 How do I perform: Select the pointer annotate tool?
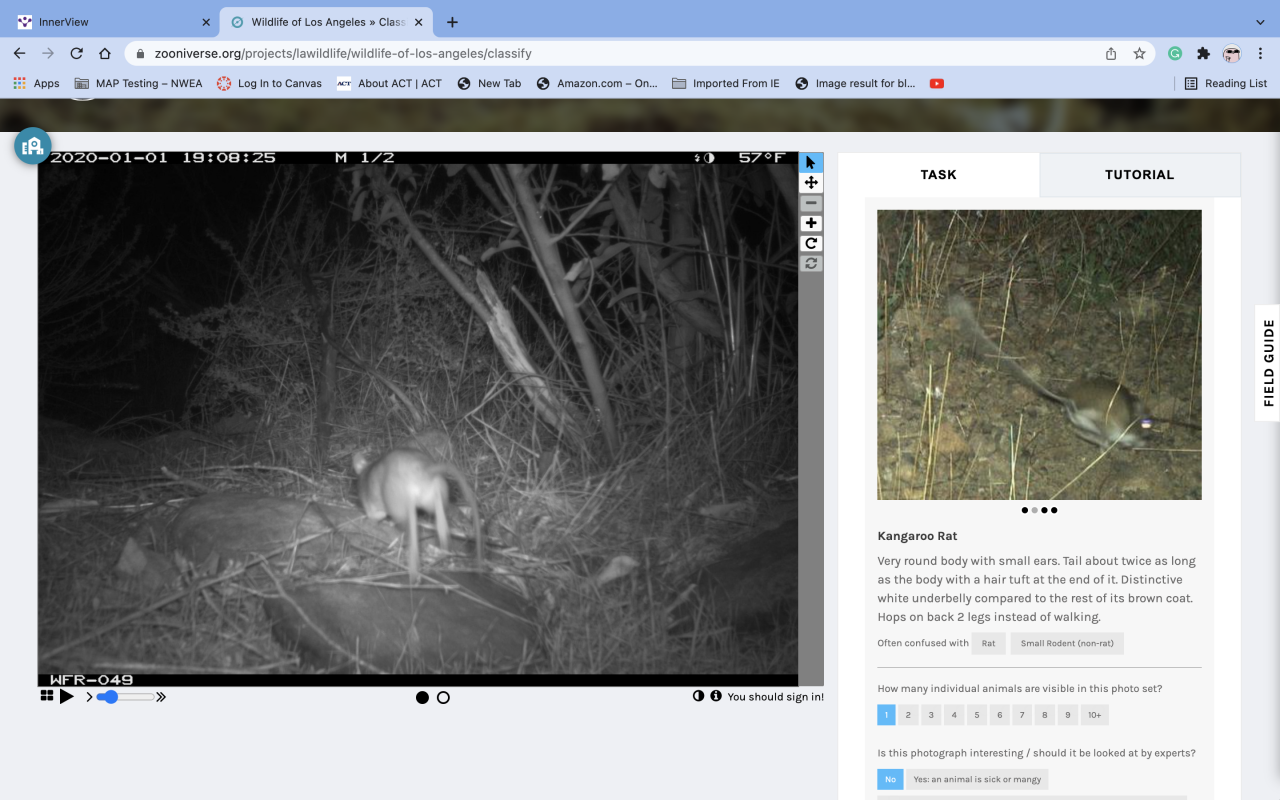[811, 162]
